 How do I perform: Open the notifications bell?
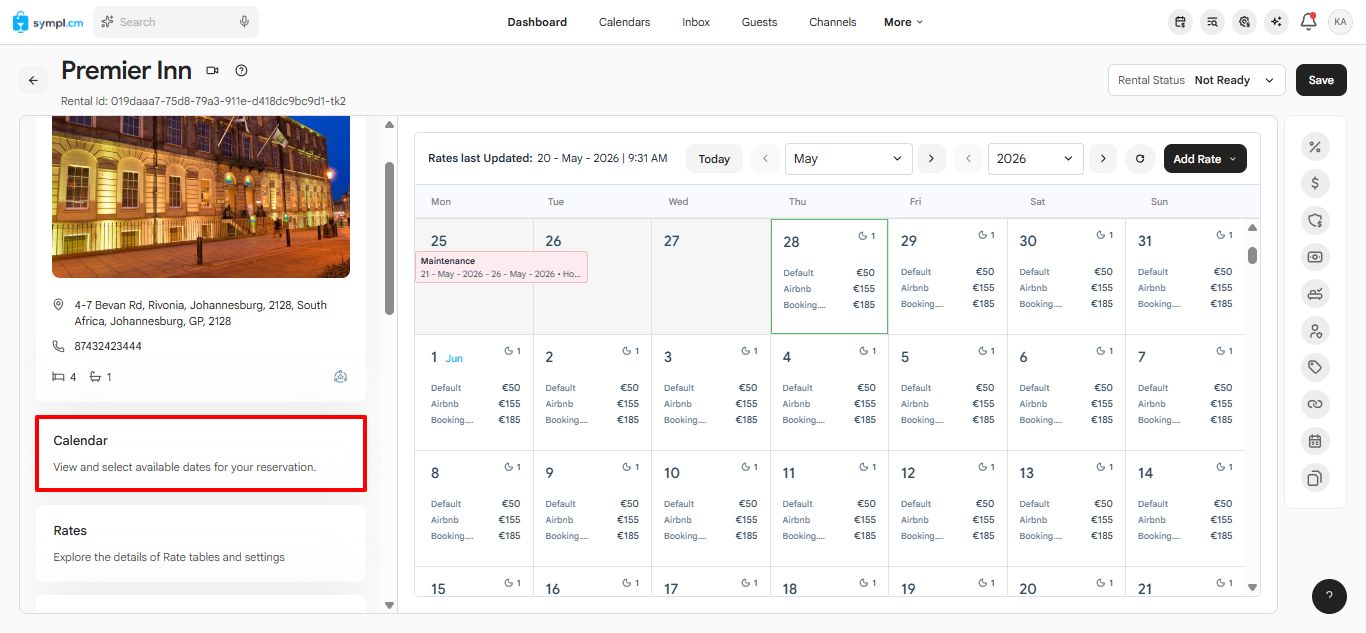1308,21
